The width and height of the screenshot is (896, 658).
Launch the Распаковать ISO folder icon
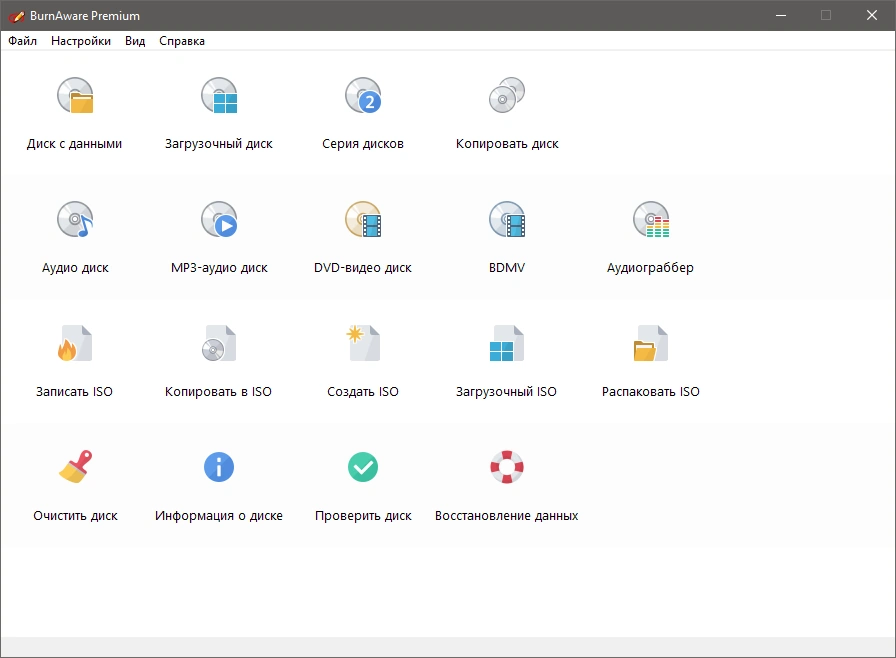651,343
